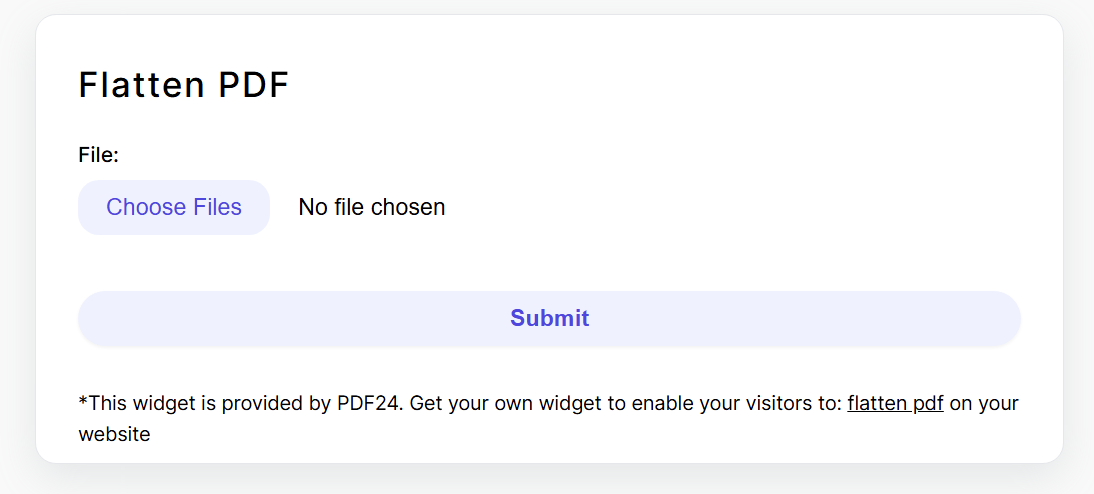Click the word 'website' in footer note
This screenshot has width=1094, height=494.
(114, 434)
